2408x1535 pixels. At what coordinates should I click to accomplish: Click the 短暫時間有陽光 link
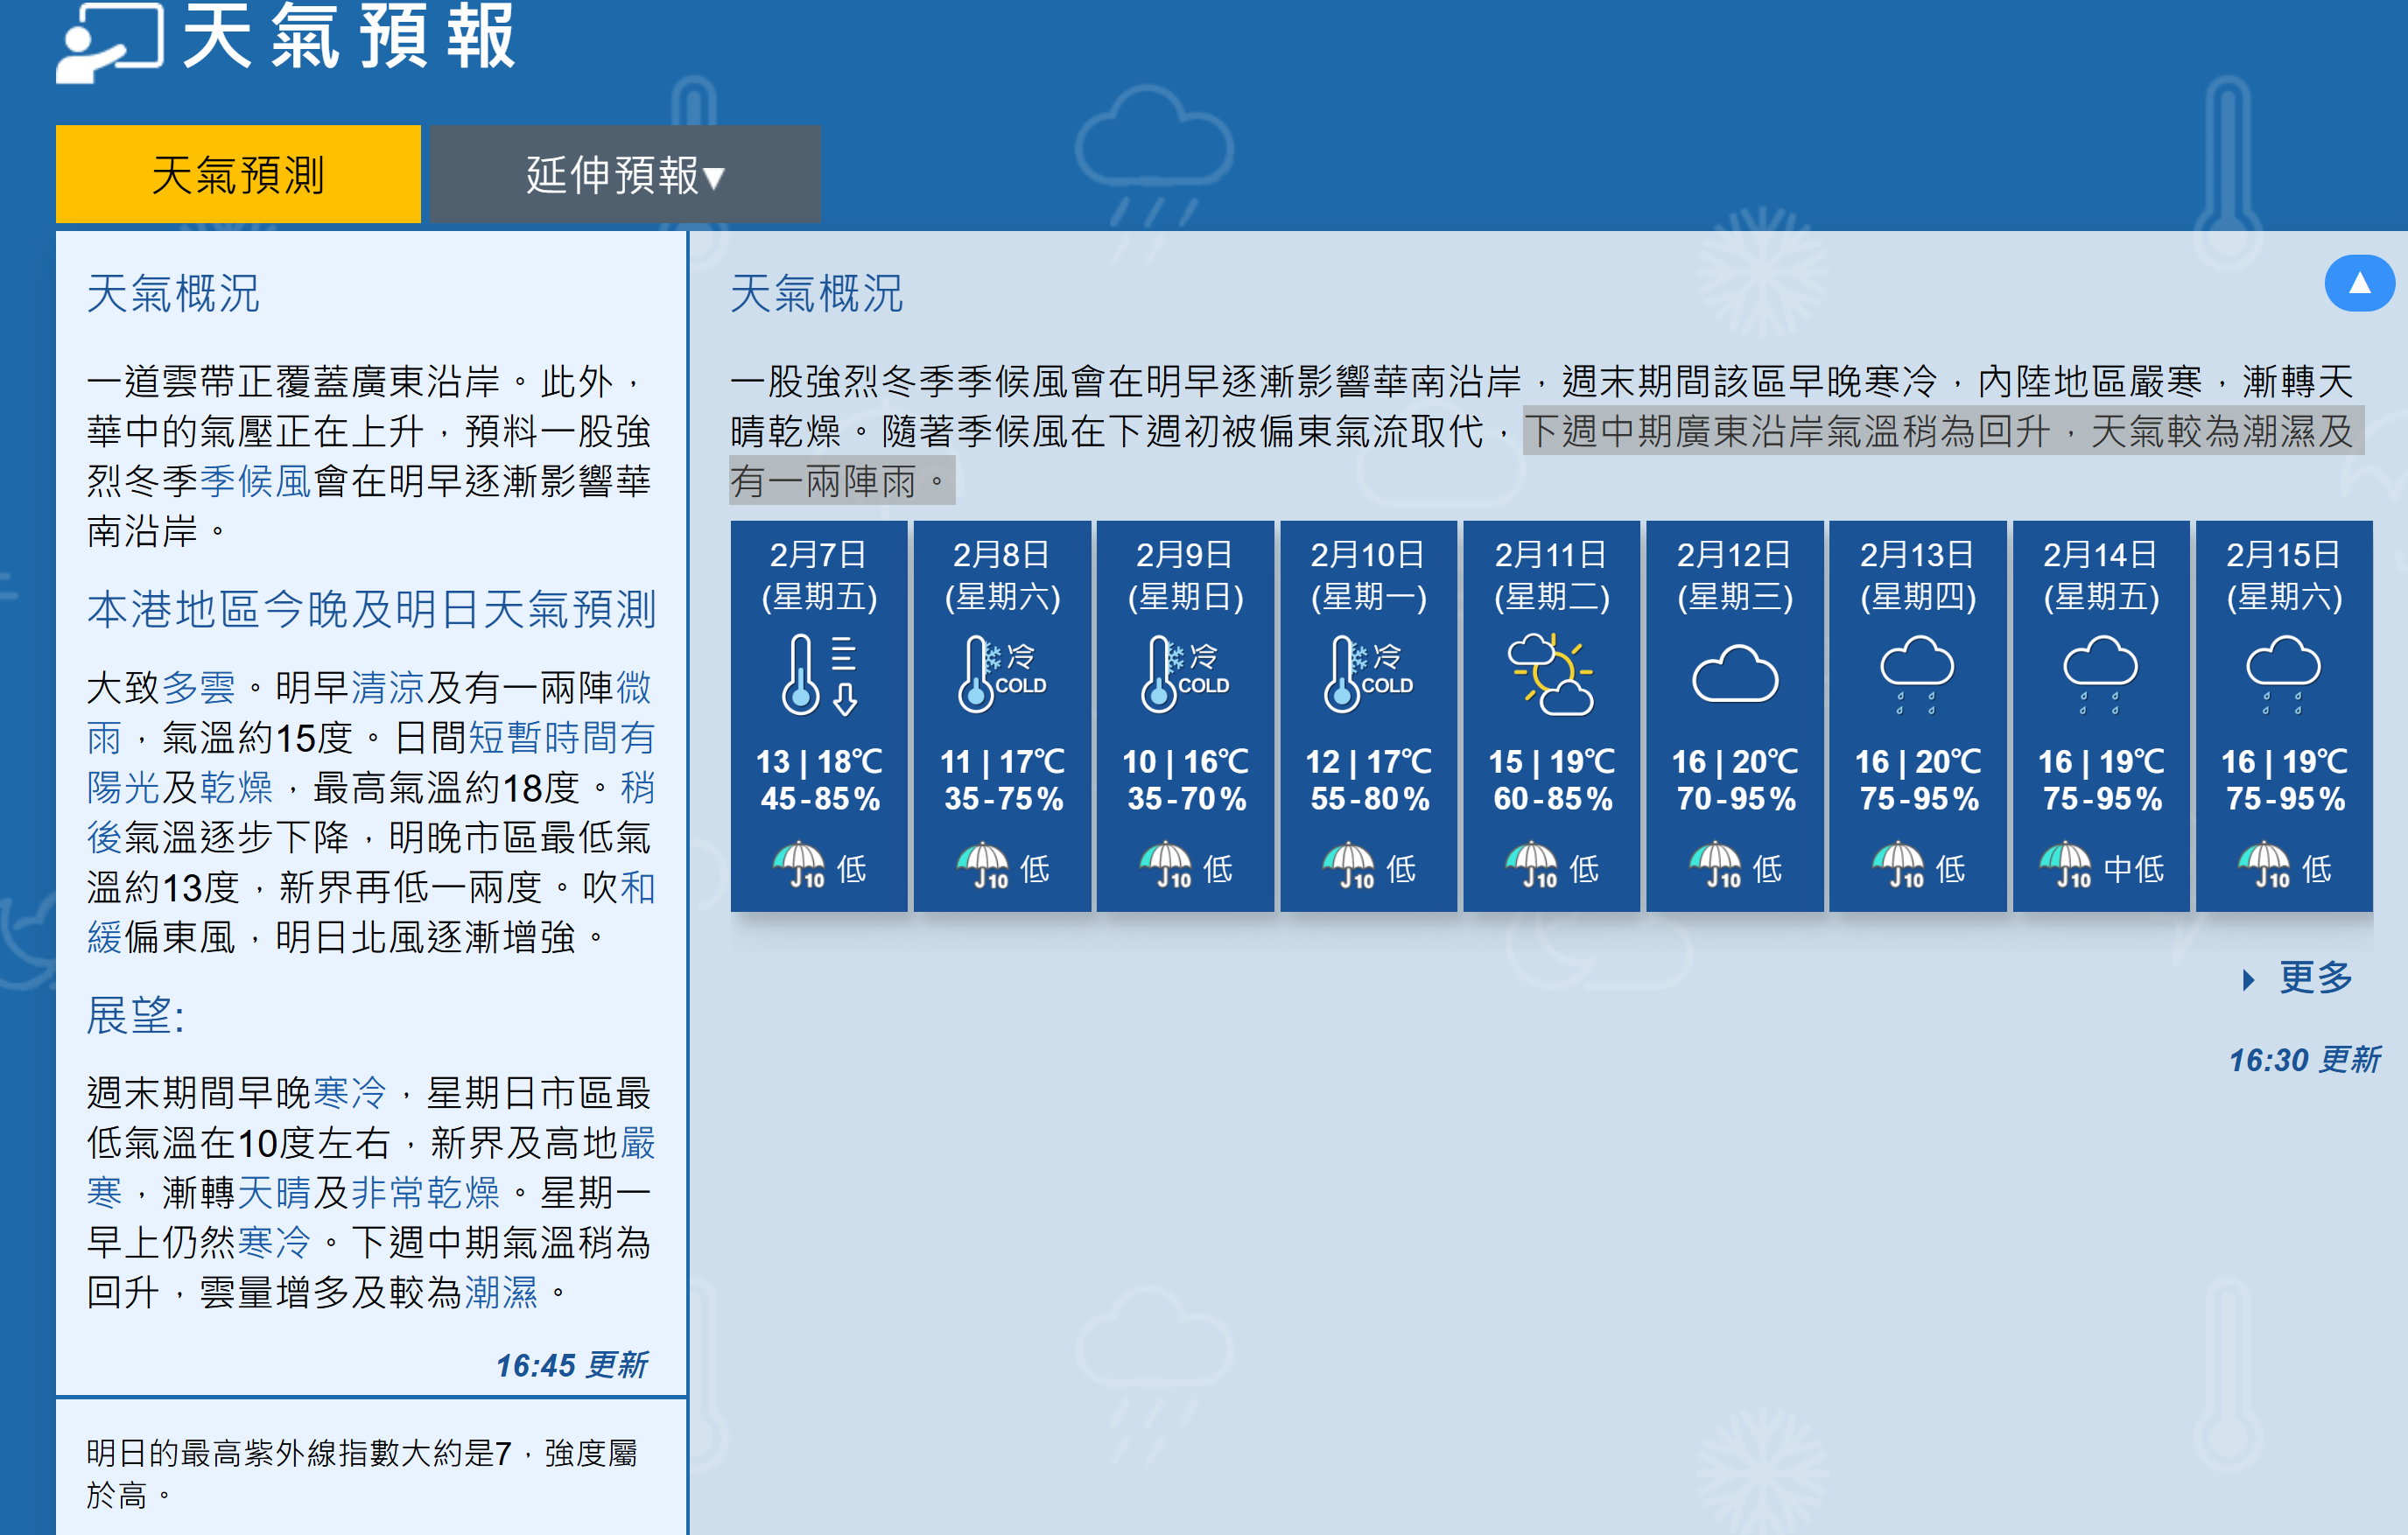coord(560,738)
